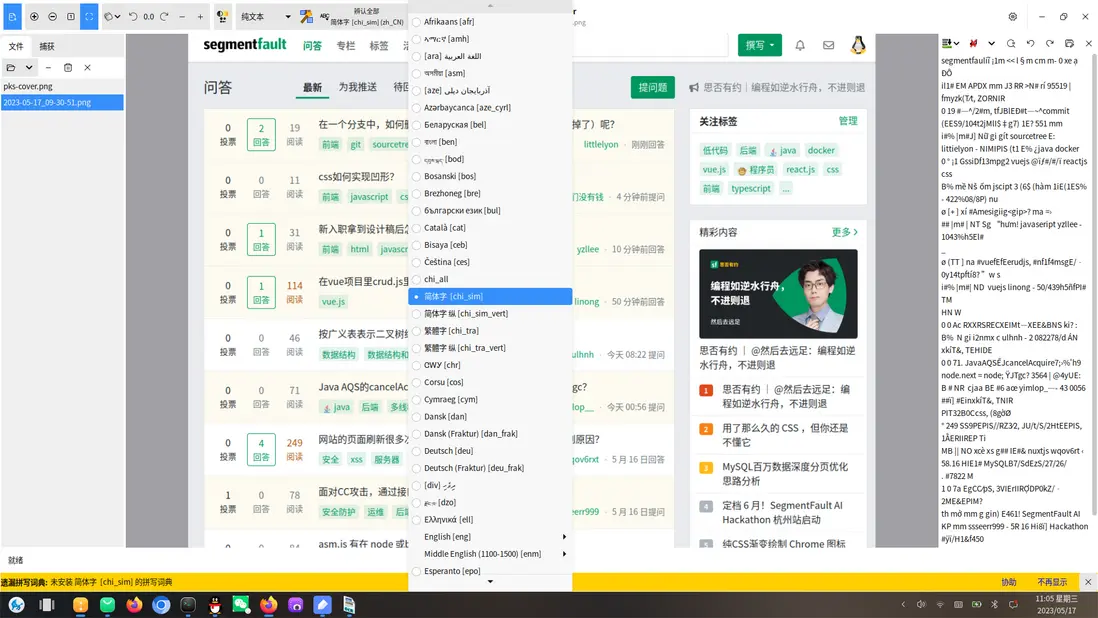1098x618 pixels.
Task: Open a new image with the folder icon
Action: click(x=11, y=68)
